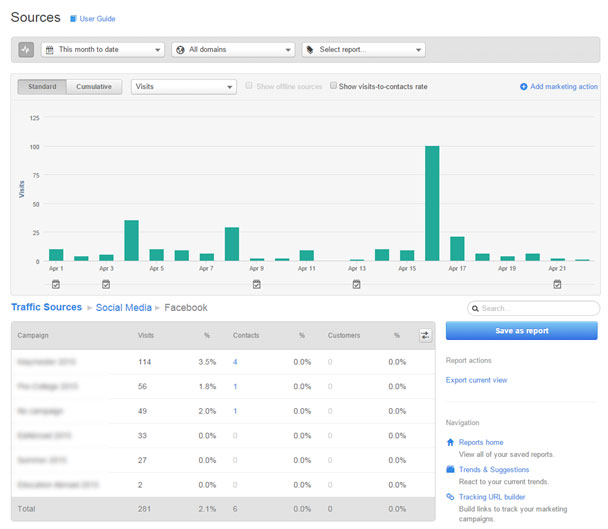Open the User Guide link

pos(97,19)
